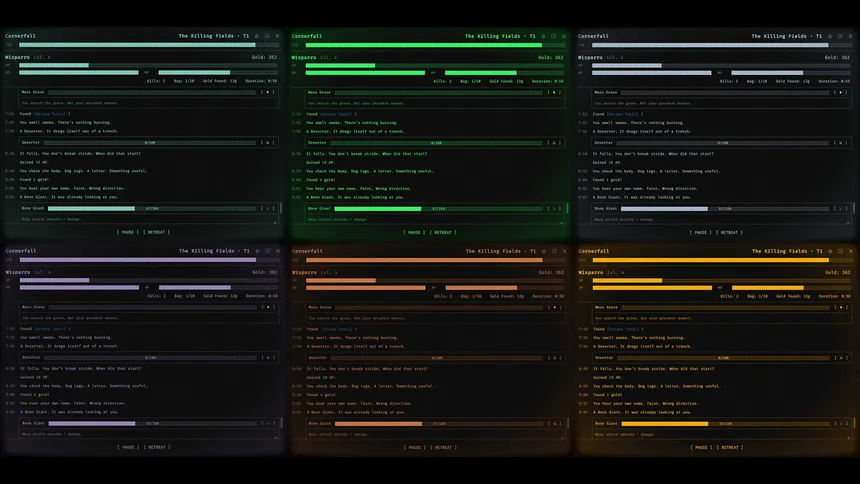The height and width of the screenshot is (484, 860).
Task: Click Mass Grave dot icon in teal panel
Action: tap(265, 92)
